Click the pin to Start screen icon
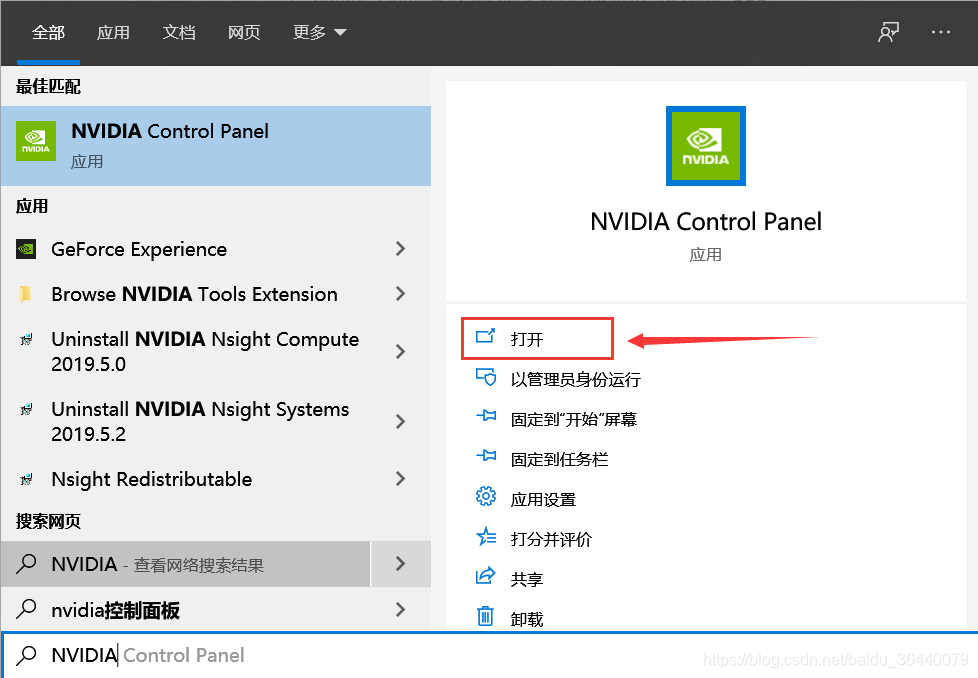978x678 pixels. click(x=486, y=416)
